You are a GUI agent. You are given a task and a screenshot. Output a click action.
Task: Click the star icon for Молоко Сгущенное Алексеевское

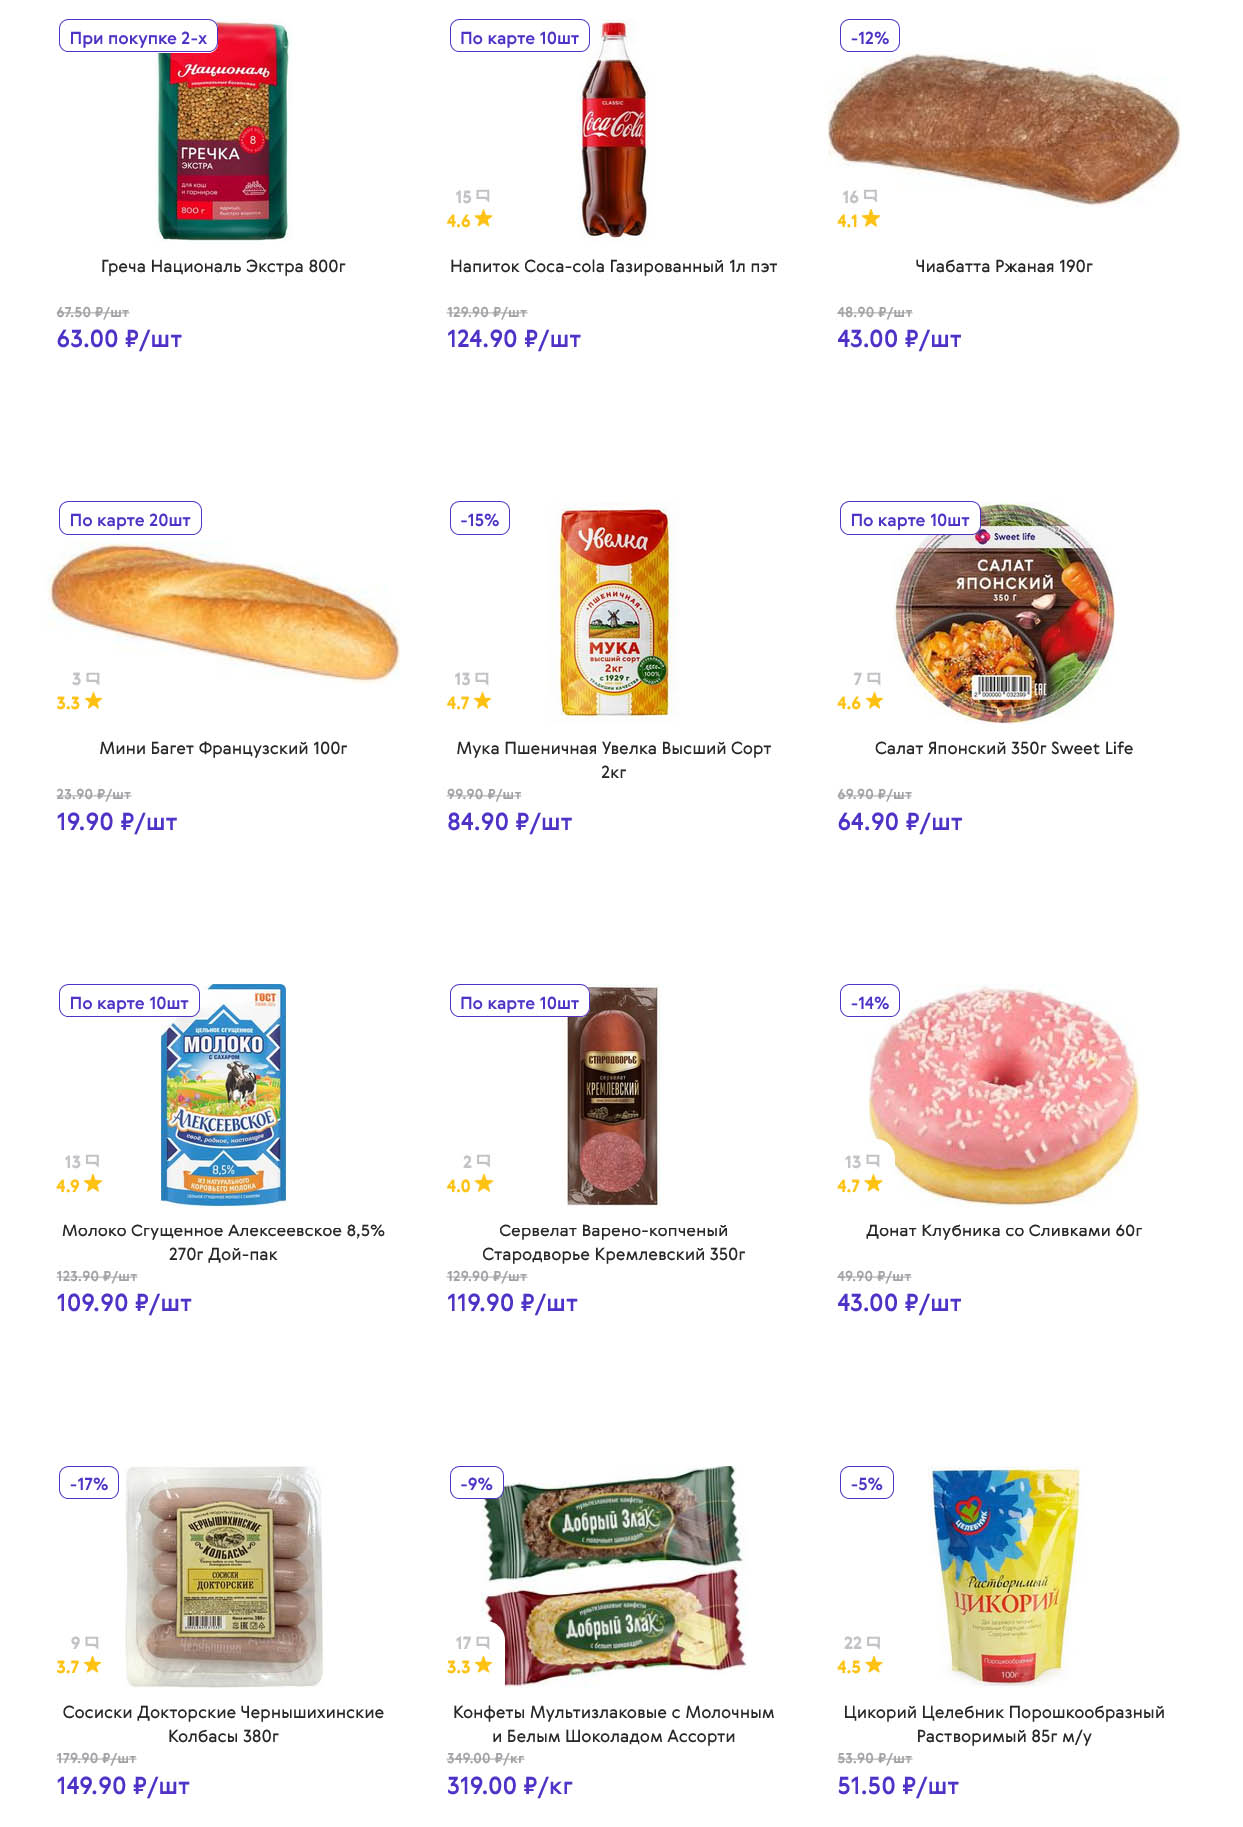point(93,1184)
